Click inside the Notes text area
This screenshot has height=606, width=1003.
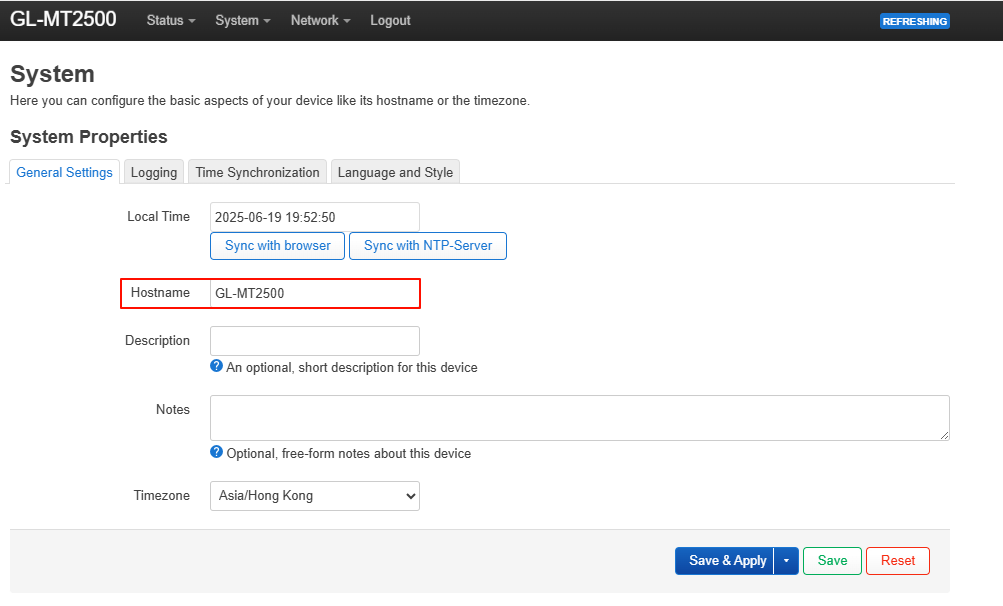point(580,418)
